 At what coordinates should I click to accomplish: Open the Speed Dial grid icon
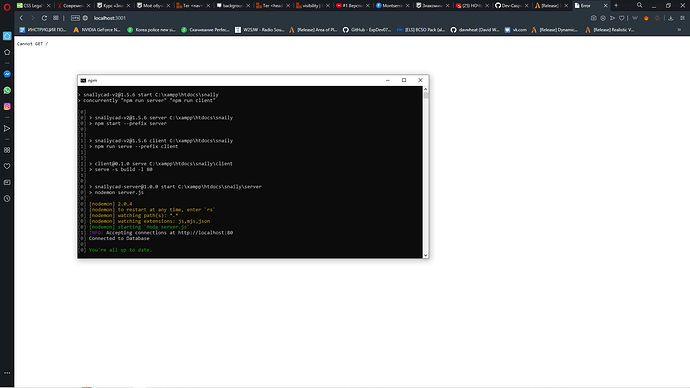pyautogui.click(x=56, y=18)
